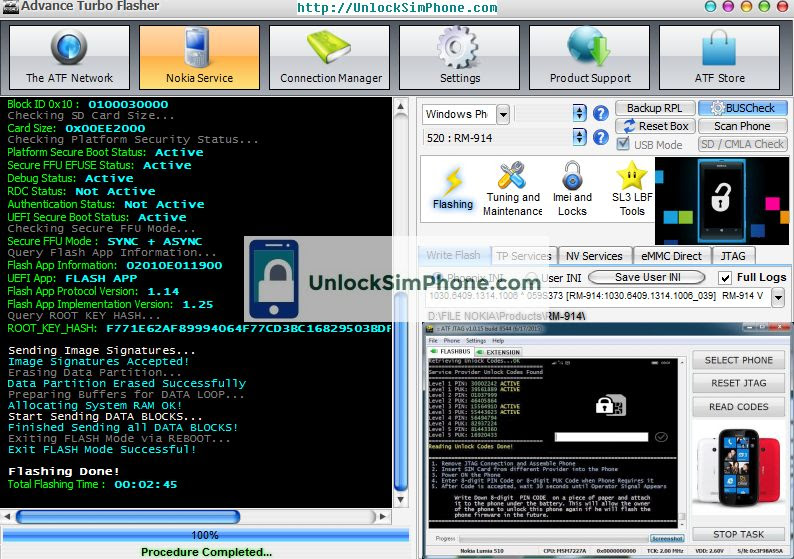Screen dimensions: 794x559
Task: Open SL3 LBF Tools star icon
Action: point(632,189)
